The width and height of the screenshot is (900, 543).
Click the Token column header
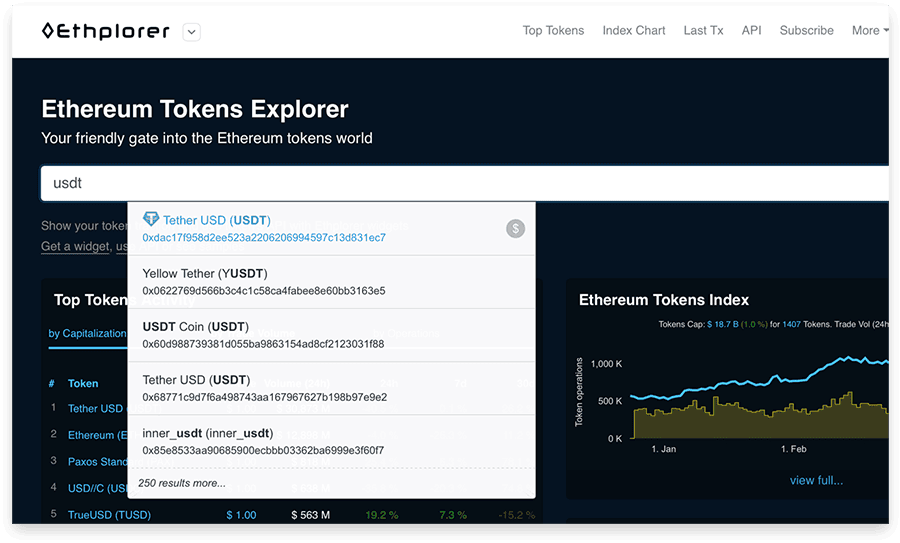click(83, 383)
